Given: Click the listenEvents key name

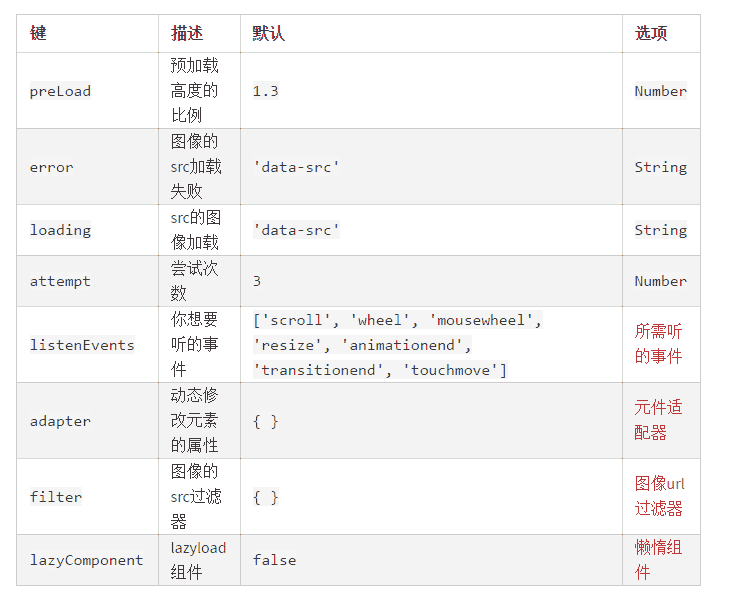Looking at the screenshot, I should (x=82, y=345).
